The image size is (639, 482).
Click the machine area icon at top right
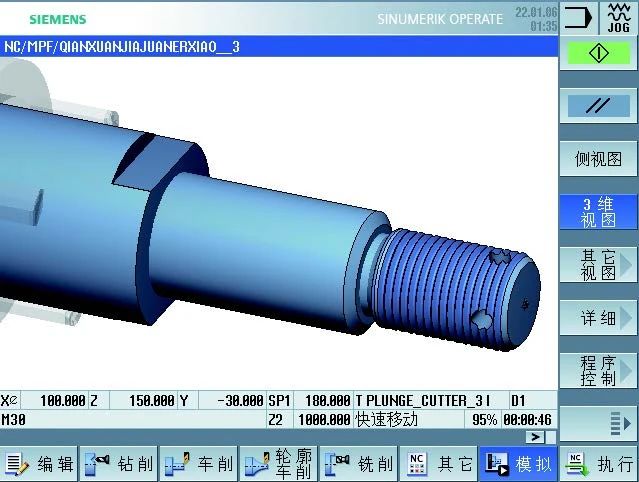(x=578, y=17)
